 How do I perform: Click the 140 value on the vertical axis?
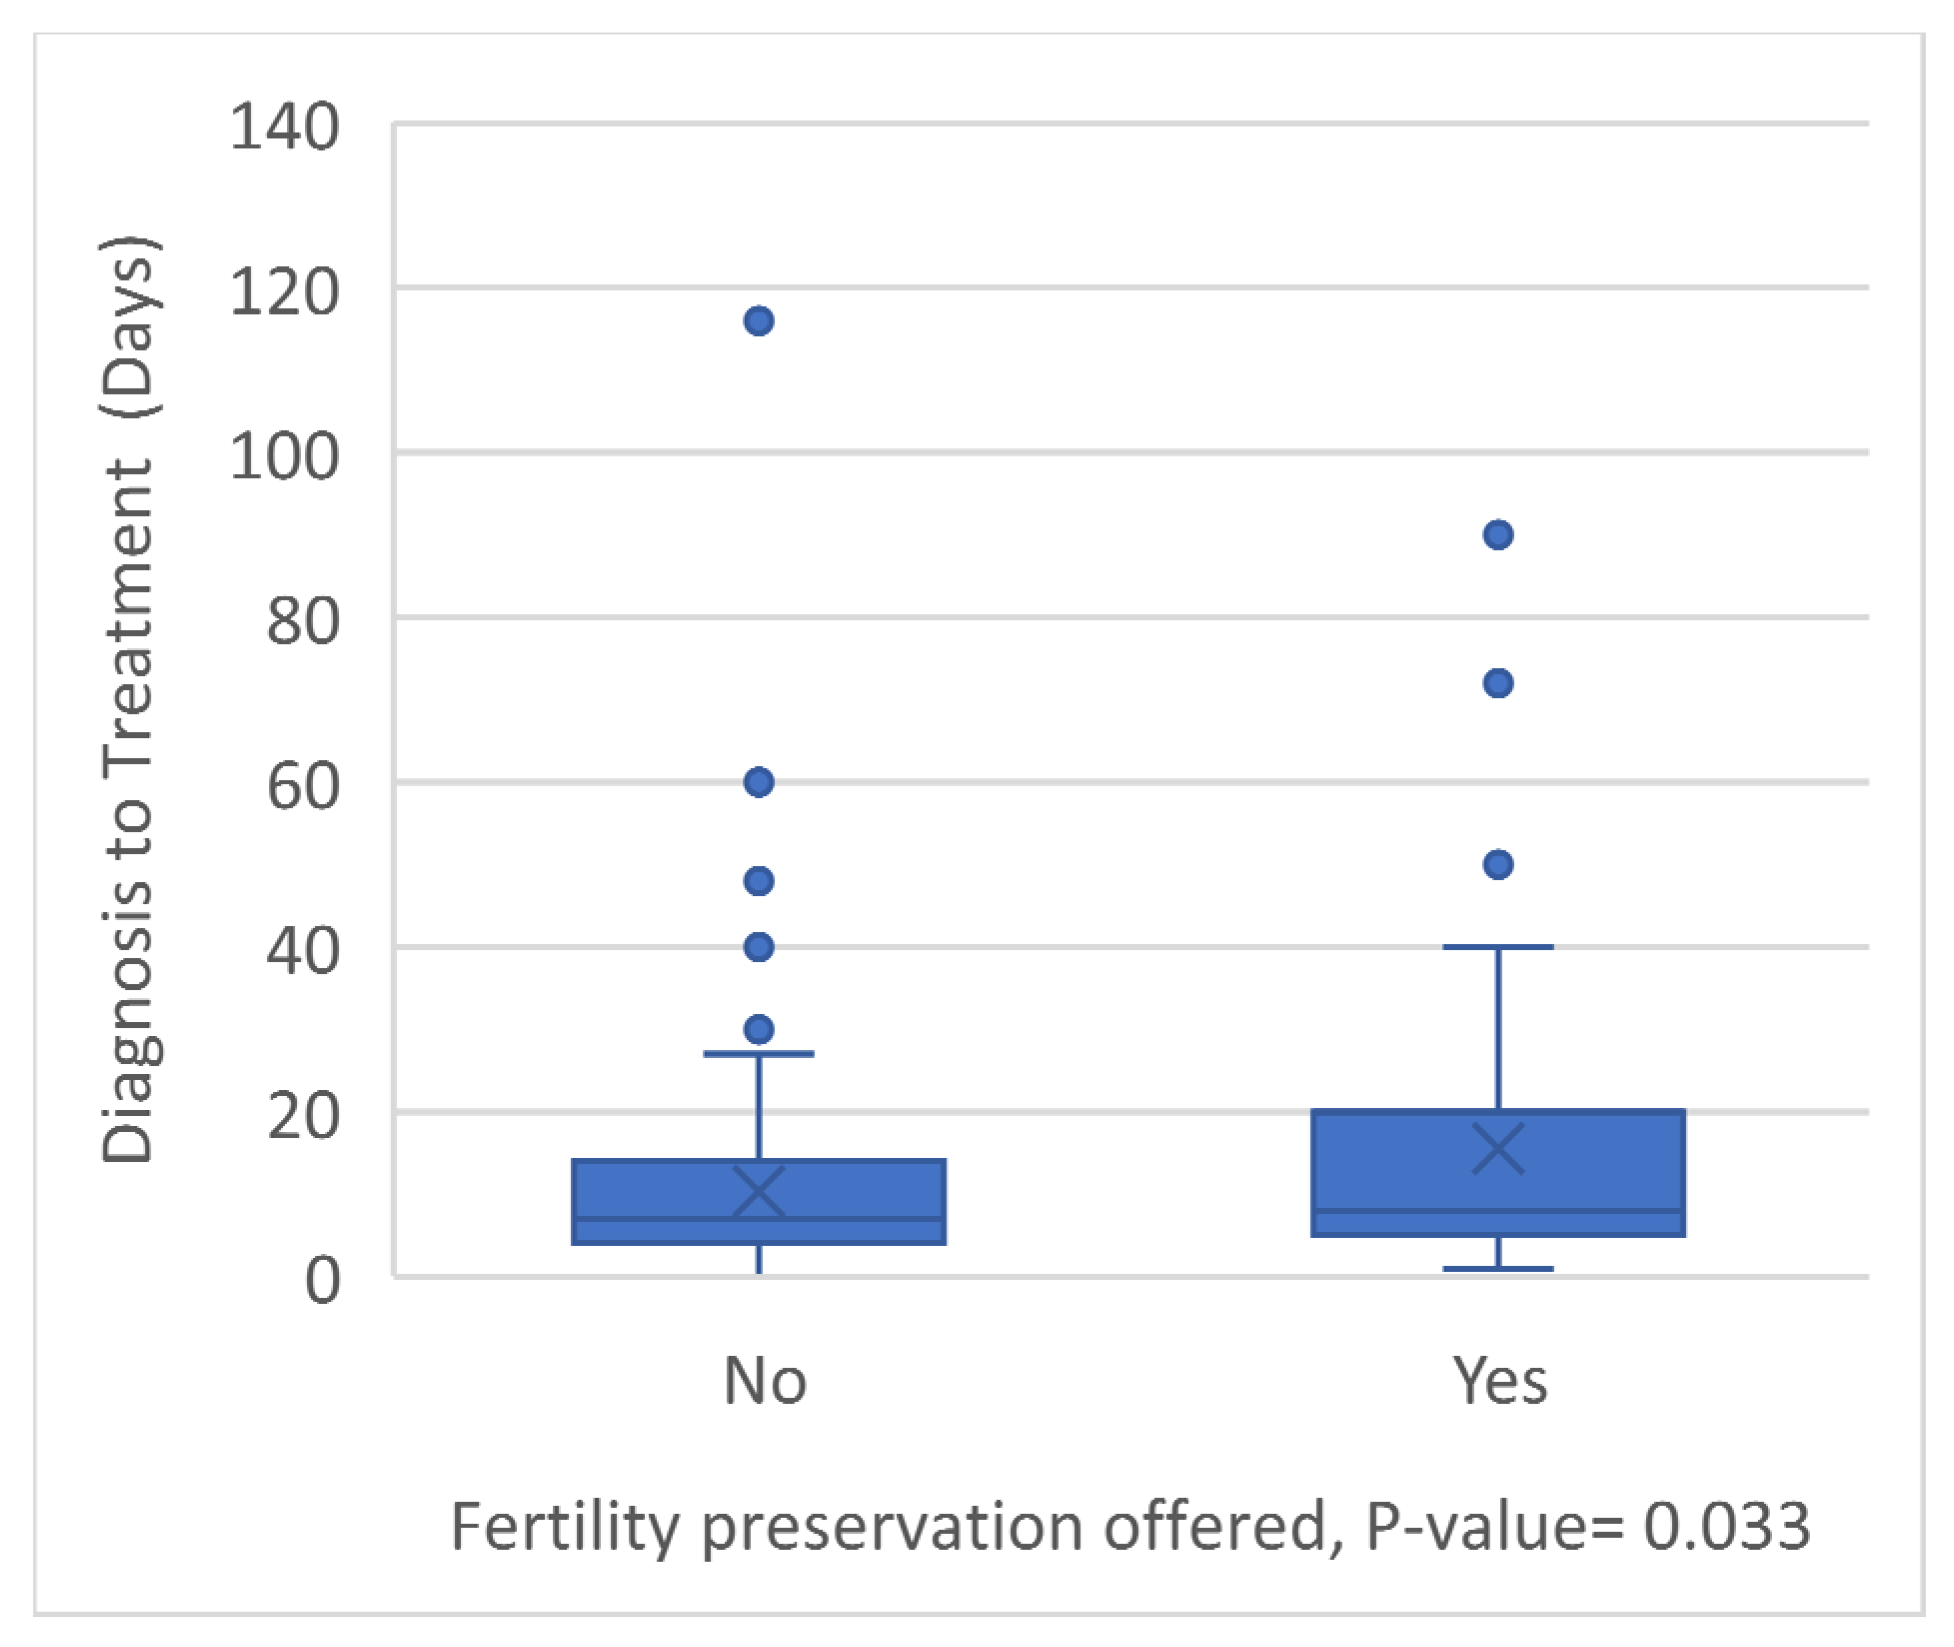coord(285,128)
